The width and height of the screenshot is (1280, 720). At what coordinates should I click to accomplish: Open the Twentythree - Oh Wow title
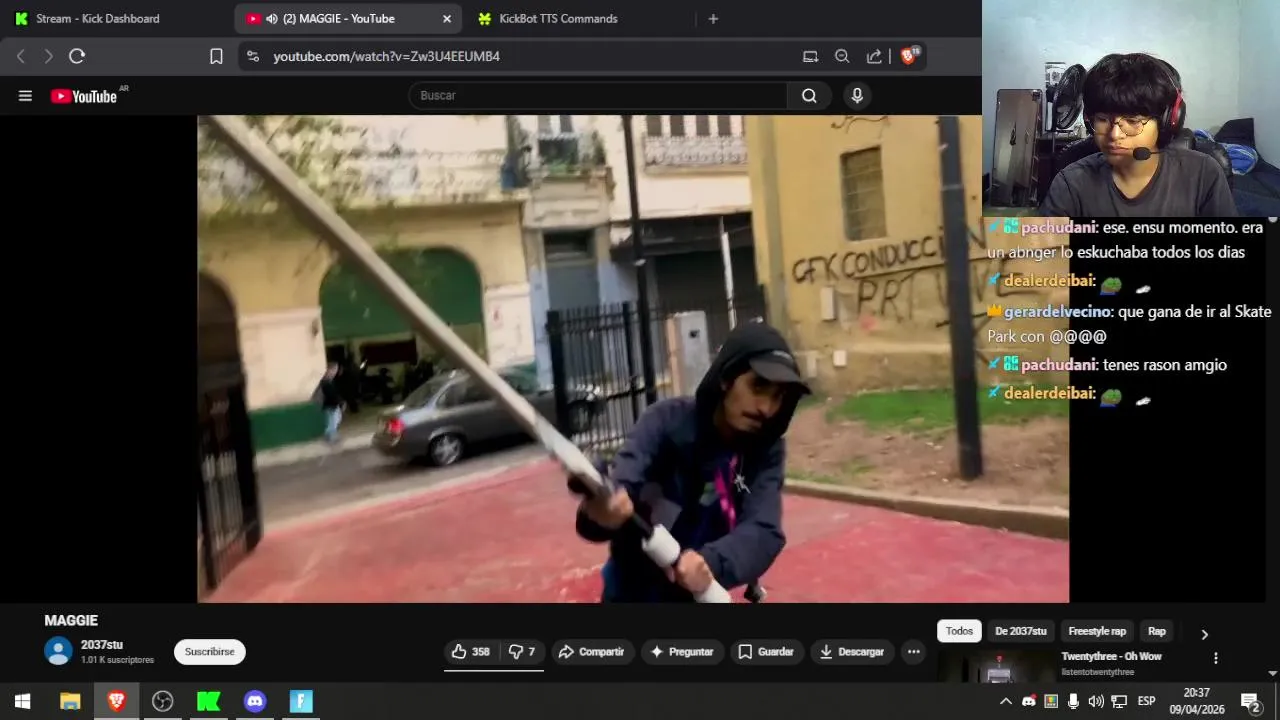coord(1111,657)
